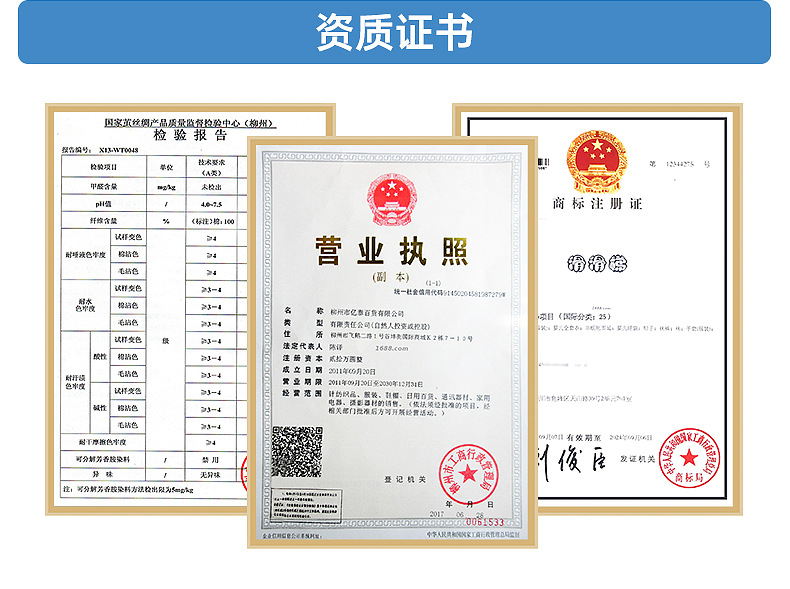Click the 异味 row label
Viewport: 790px width, 589px height.
[103, 474]
